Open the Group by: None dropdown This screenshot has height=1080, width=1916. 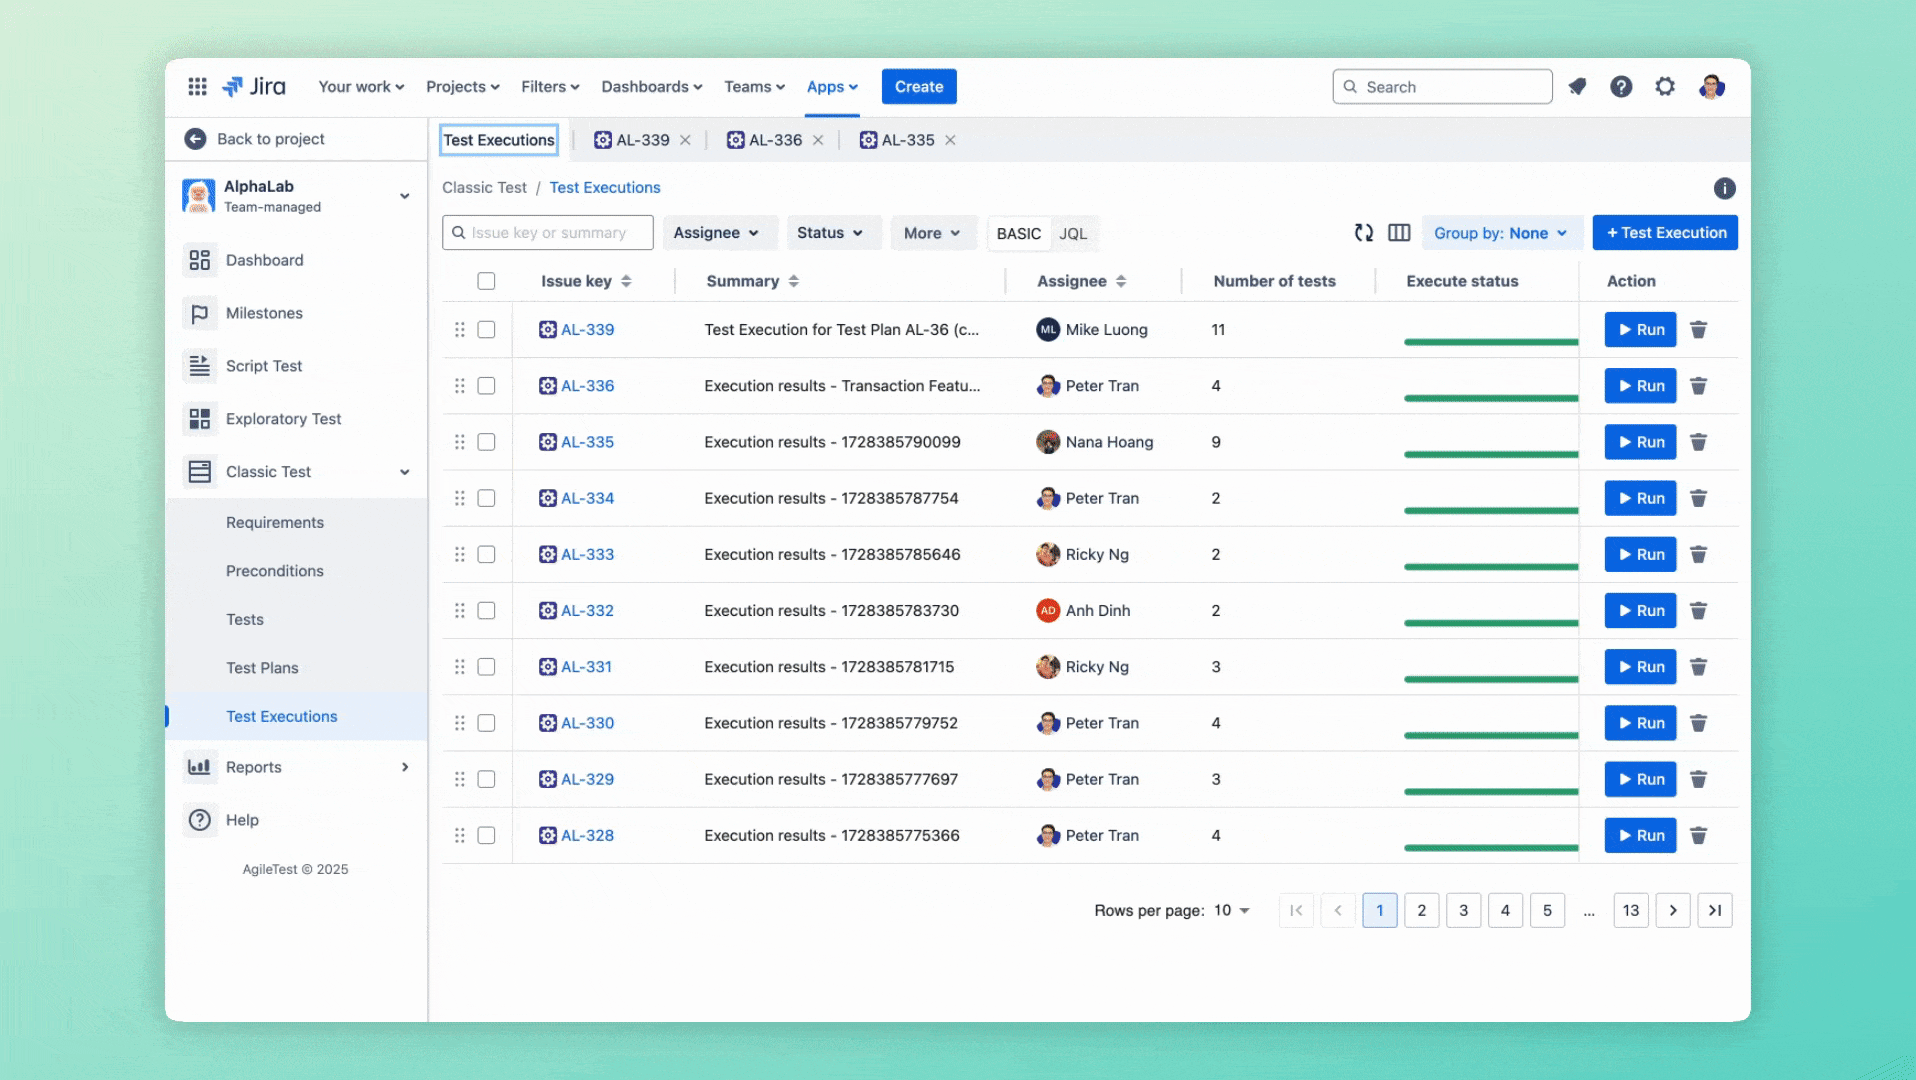coord(1500,233)
